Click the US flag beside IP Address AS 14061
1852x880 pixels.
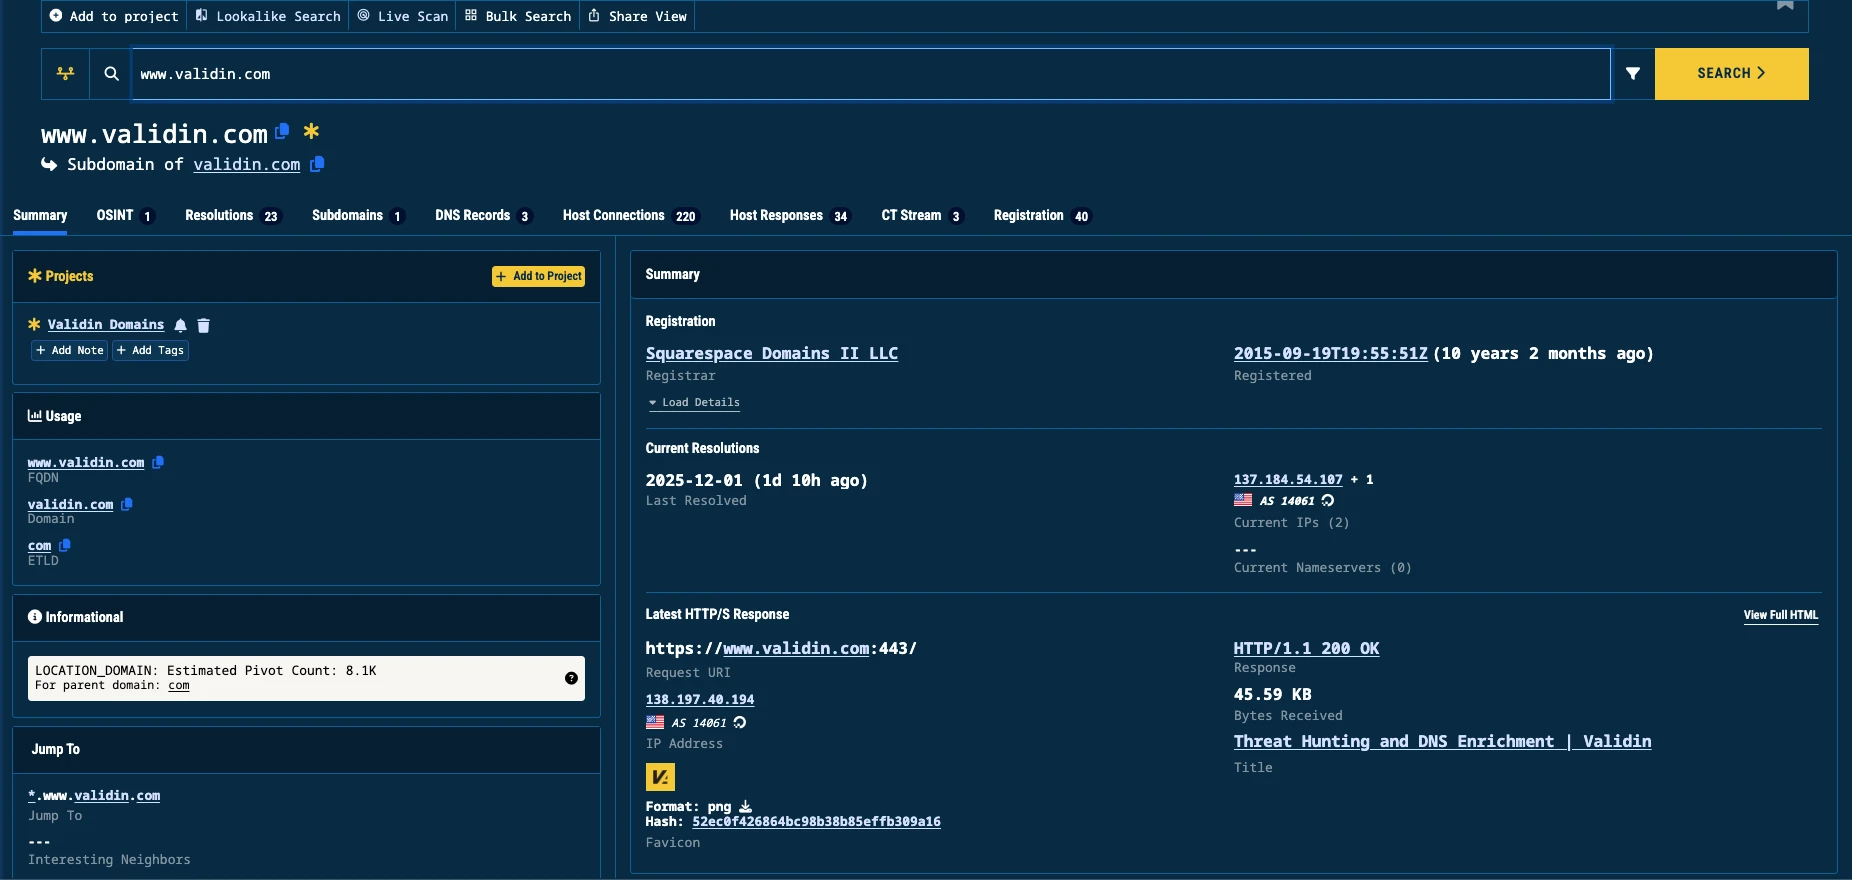(x=655, y=722)
